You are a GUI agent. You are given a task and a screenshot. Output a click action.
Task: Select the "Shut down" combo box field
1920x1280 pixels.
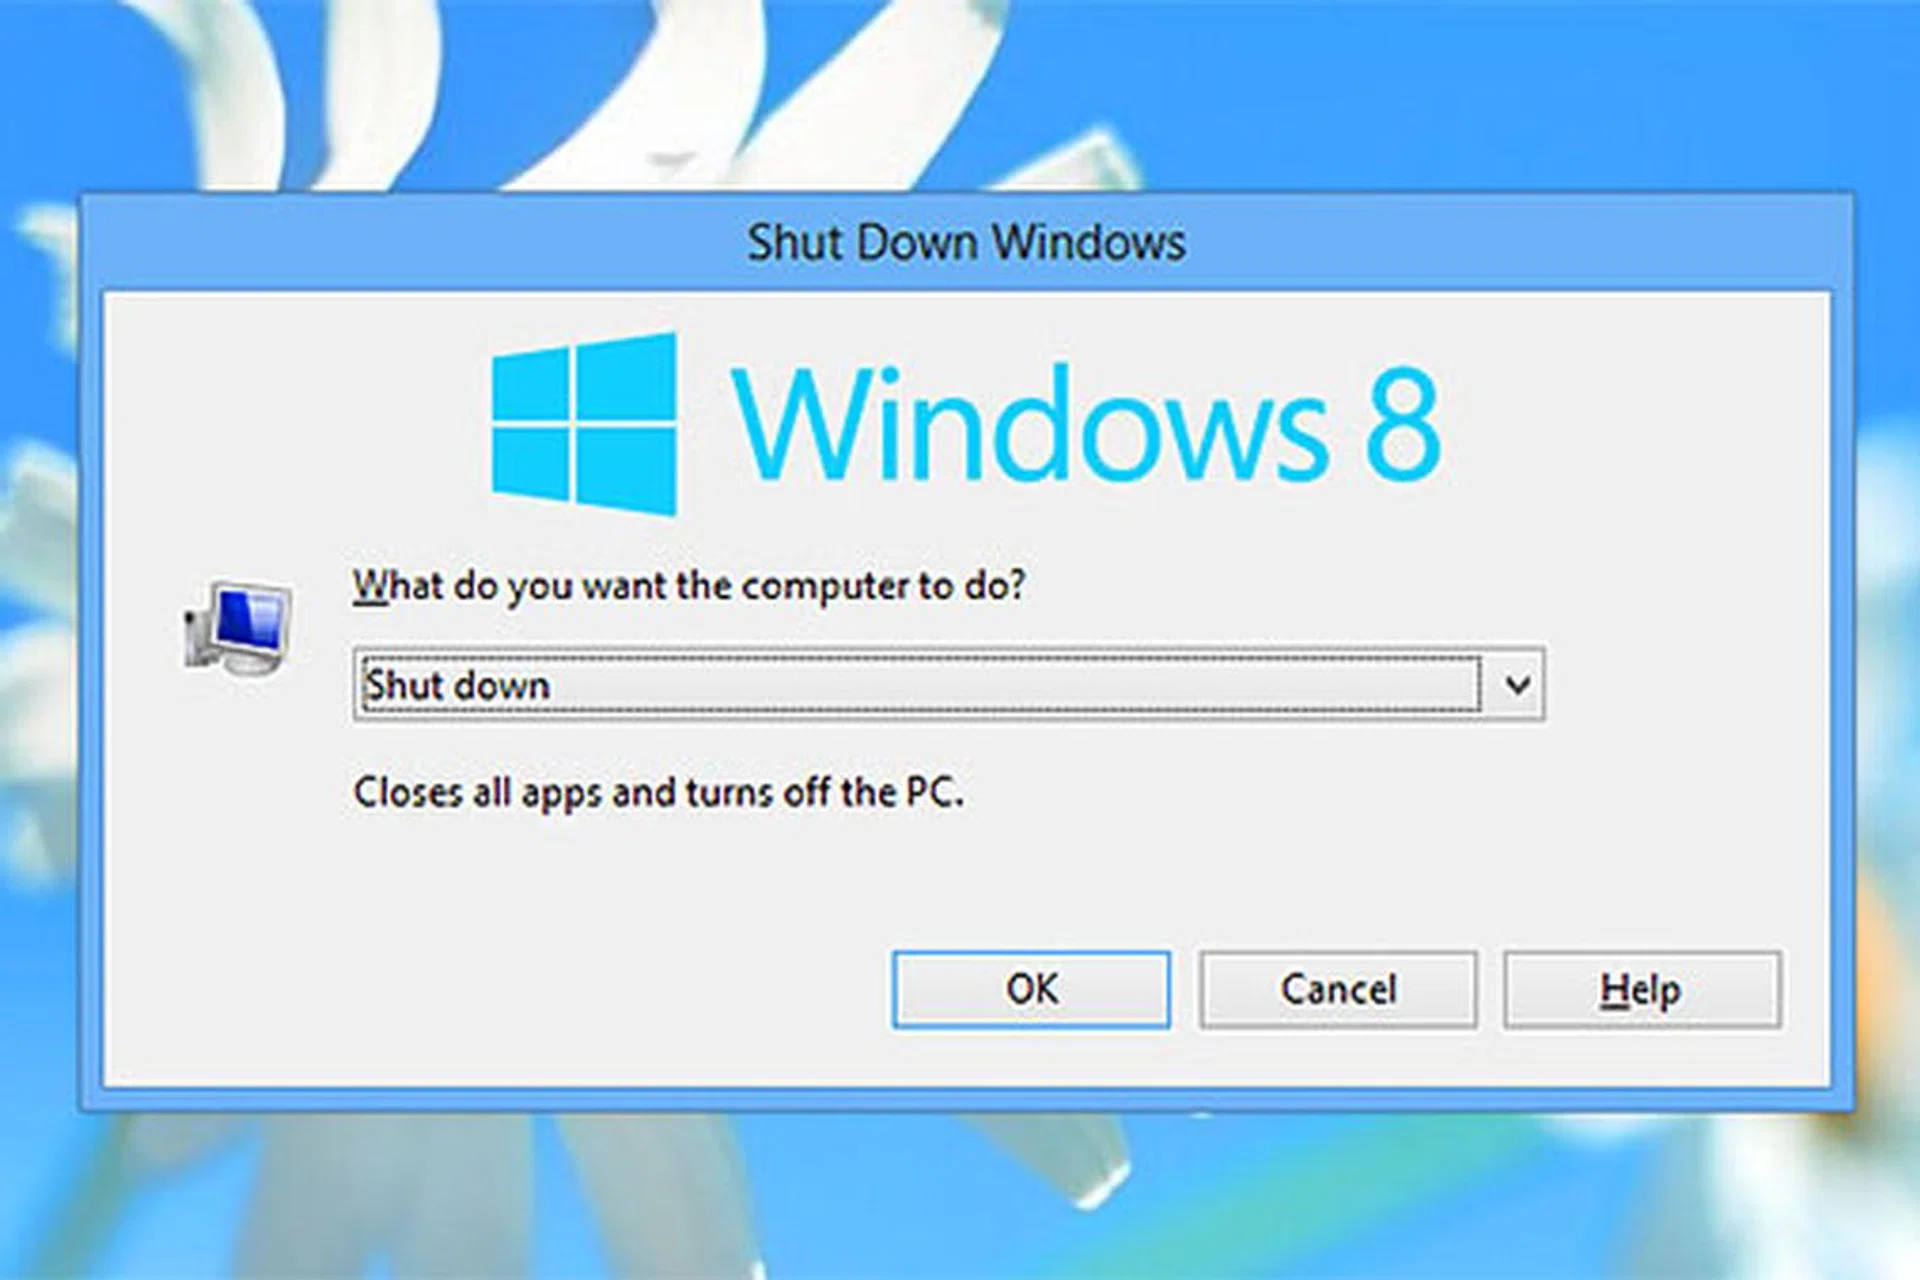(948, 685)
